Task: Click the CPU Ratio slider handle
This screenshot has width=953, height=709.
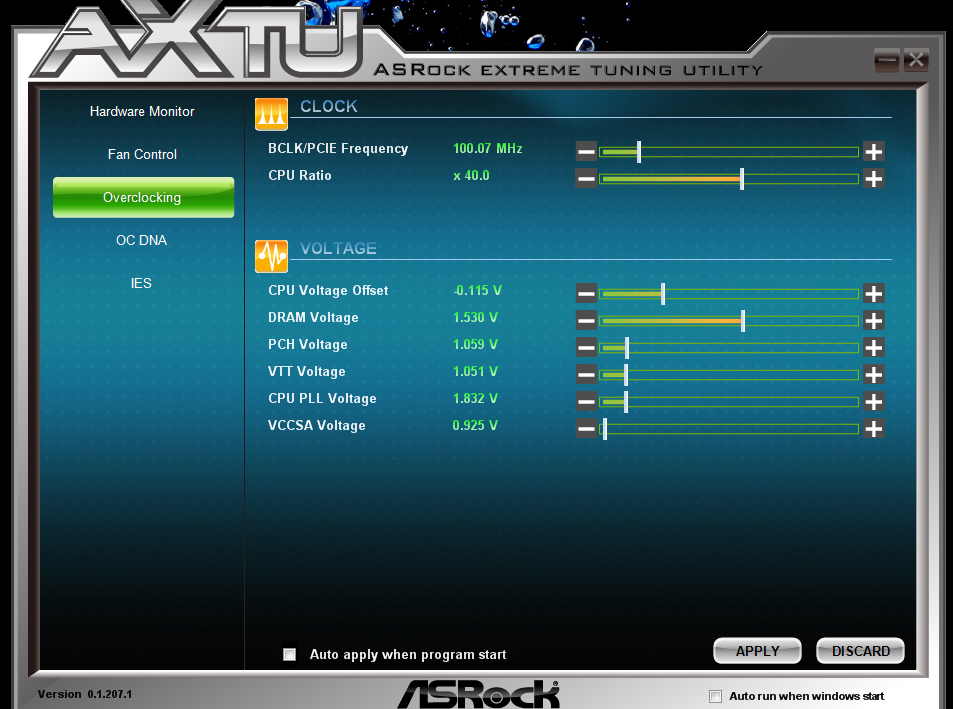Action: pos(742,179)
